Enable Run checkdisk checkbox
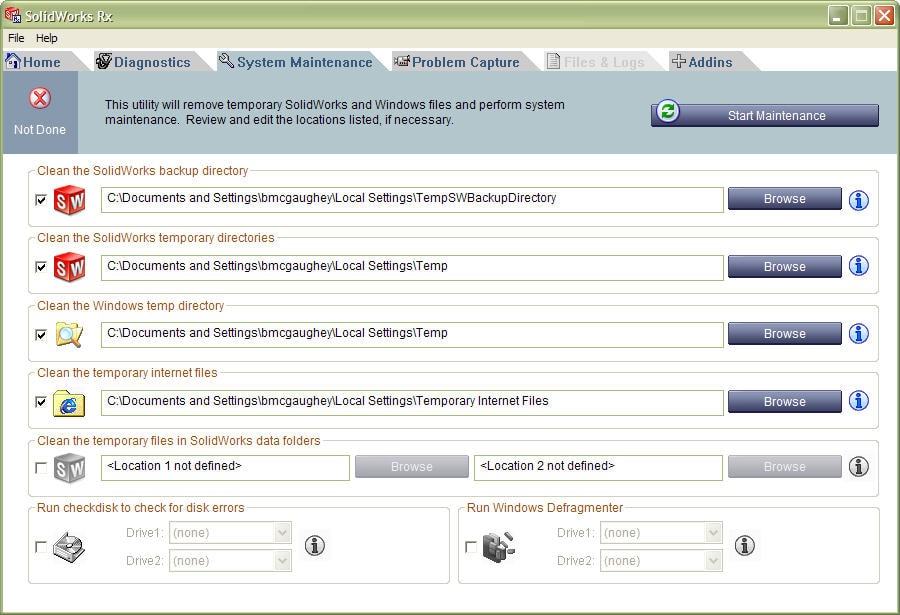Viewport: 900px width, 615px height. coord(41,547)
